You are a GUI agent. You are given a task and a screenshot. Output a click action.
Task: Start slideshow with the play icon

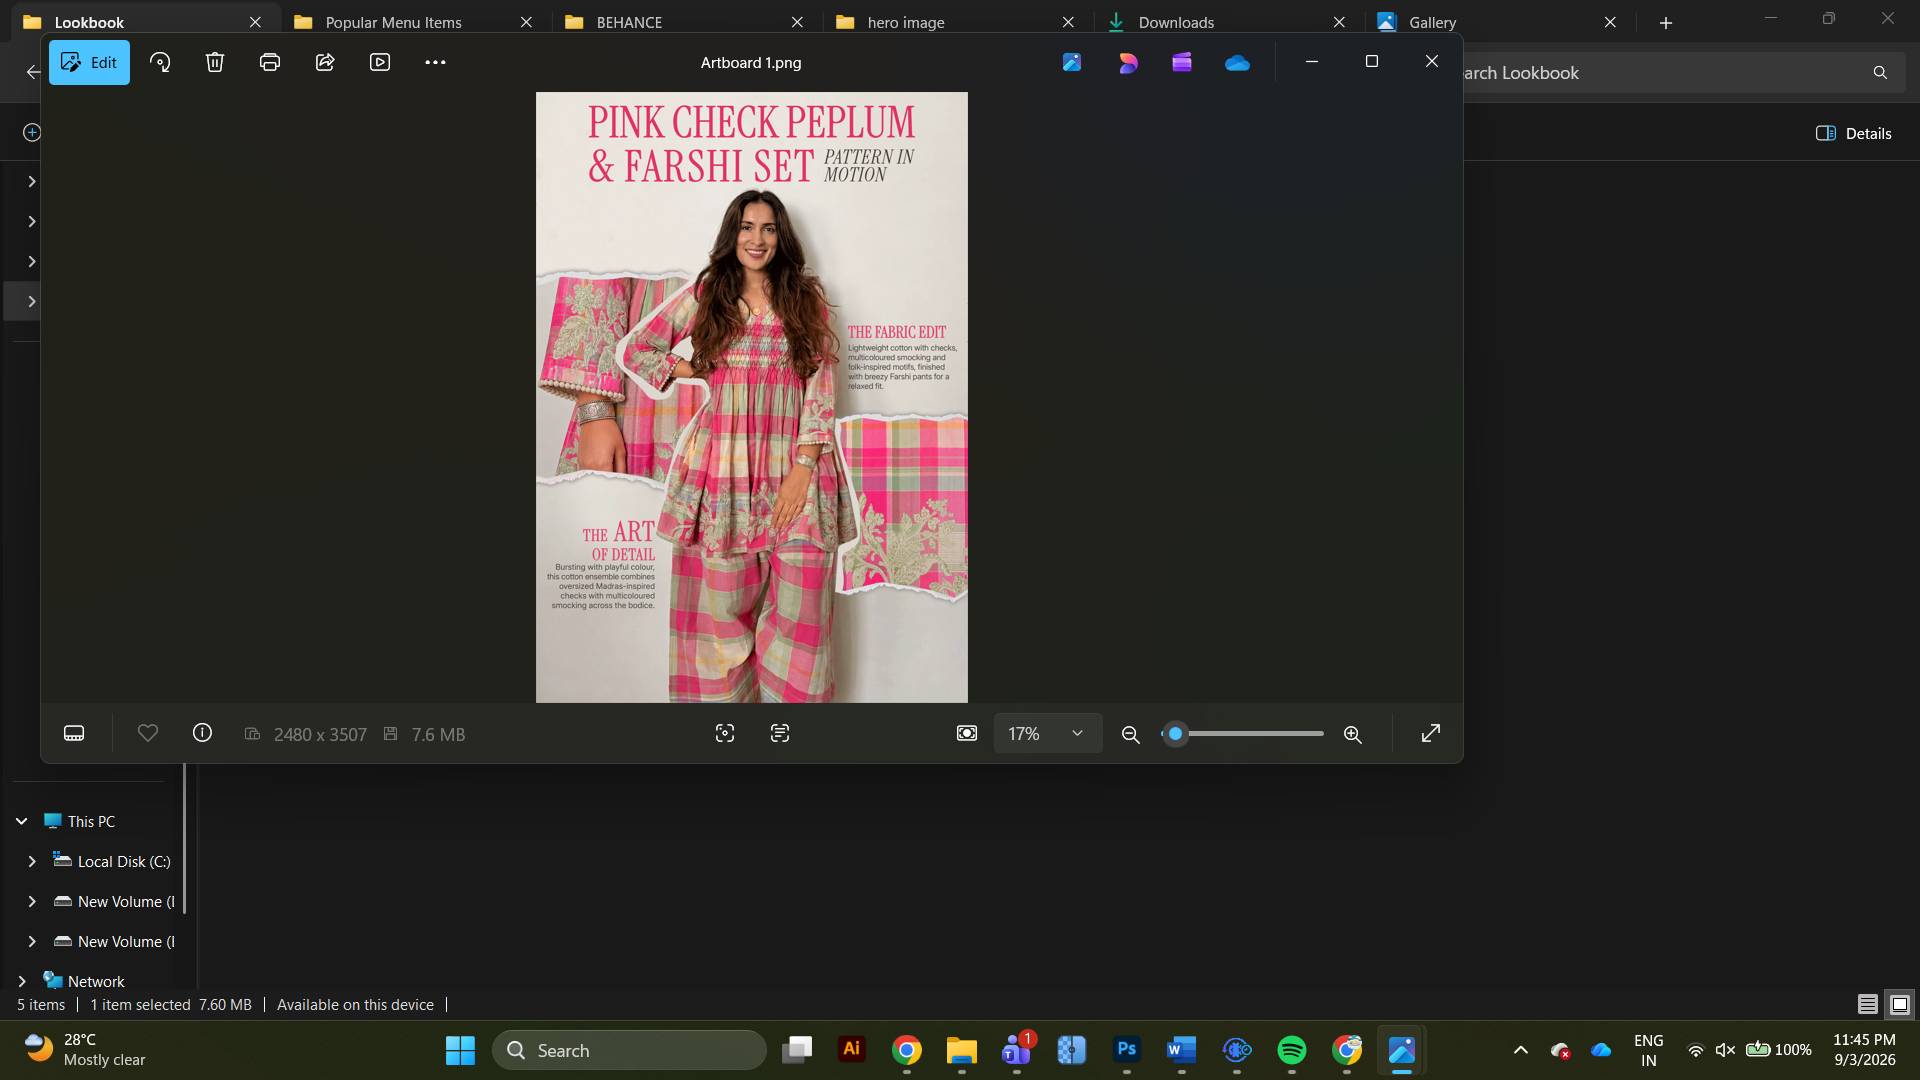(x=380, y=62)
